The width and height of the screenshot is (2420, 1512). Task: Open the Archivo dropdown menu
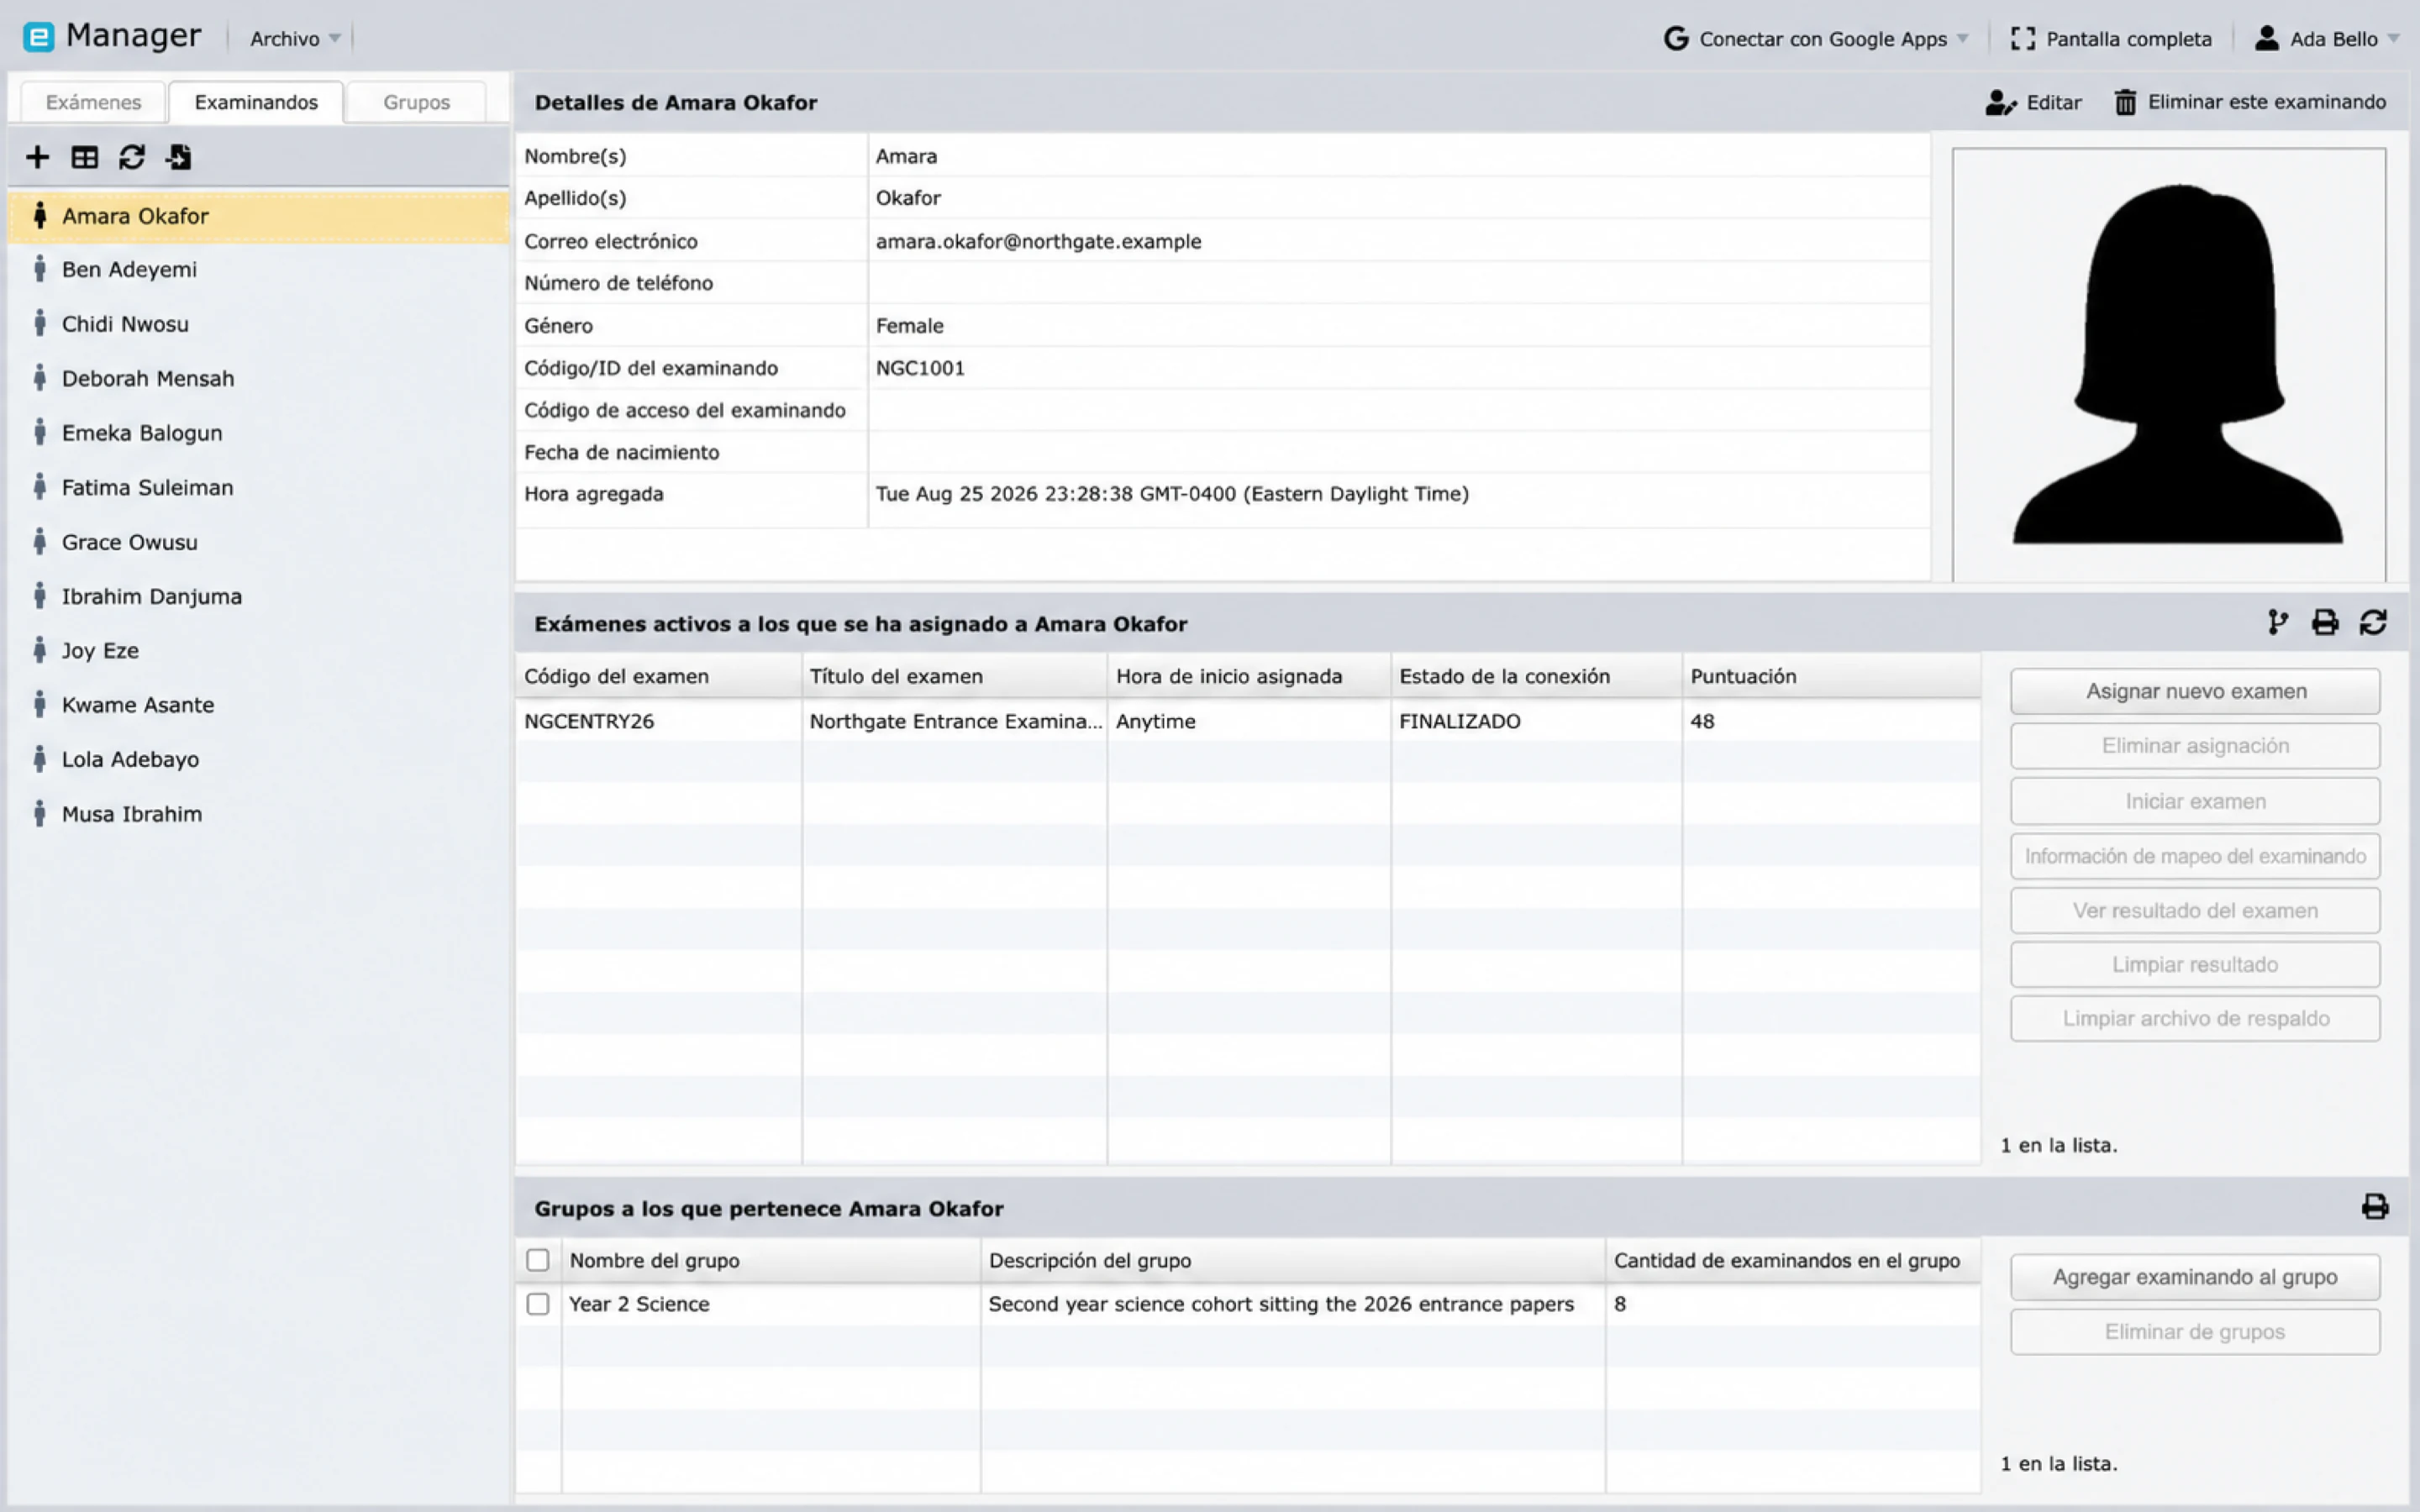295,39
